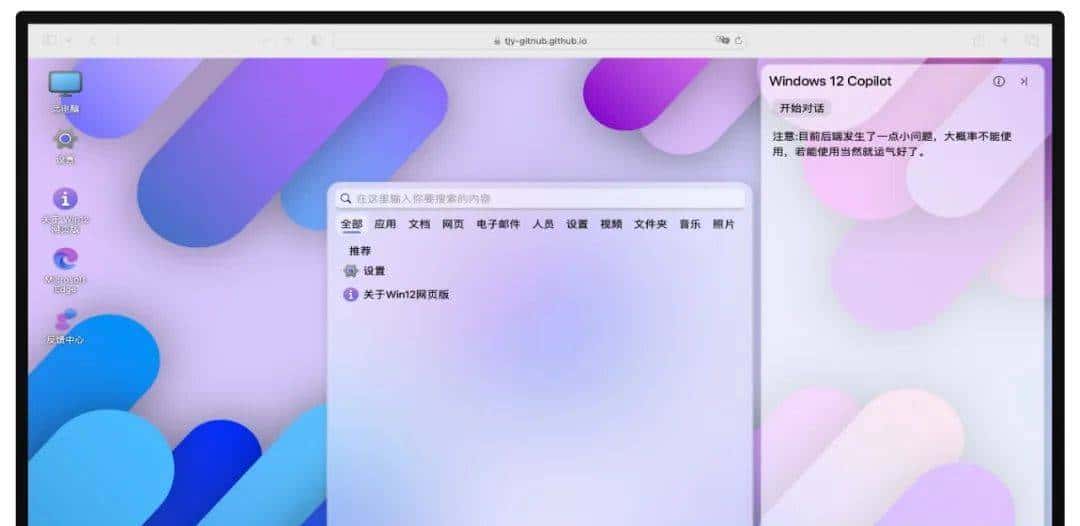
Task: Select the 电子邮件 search tab
Action: click(x=498, y=224)
